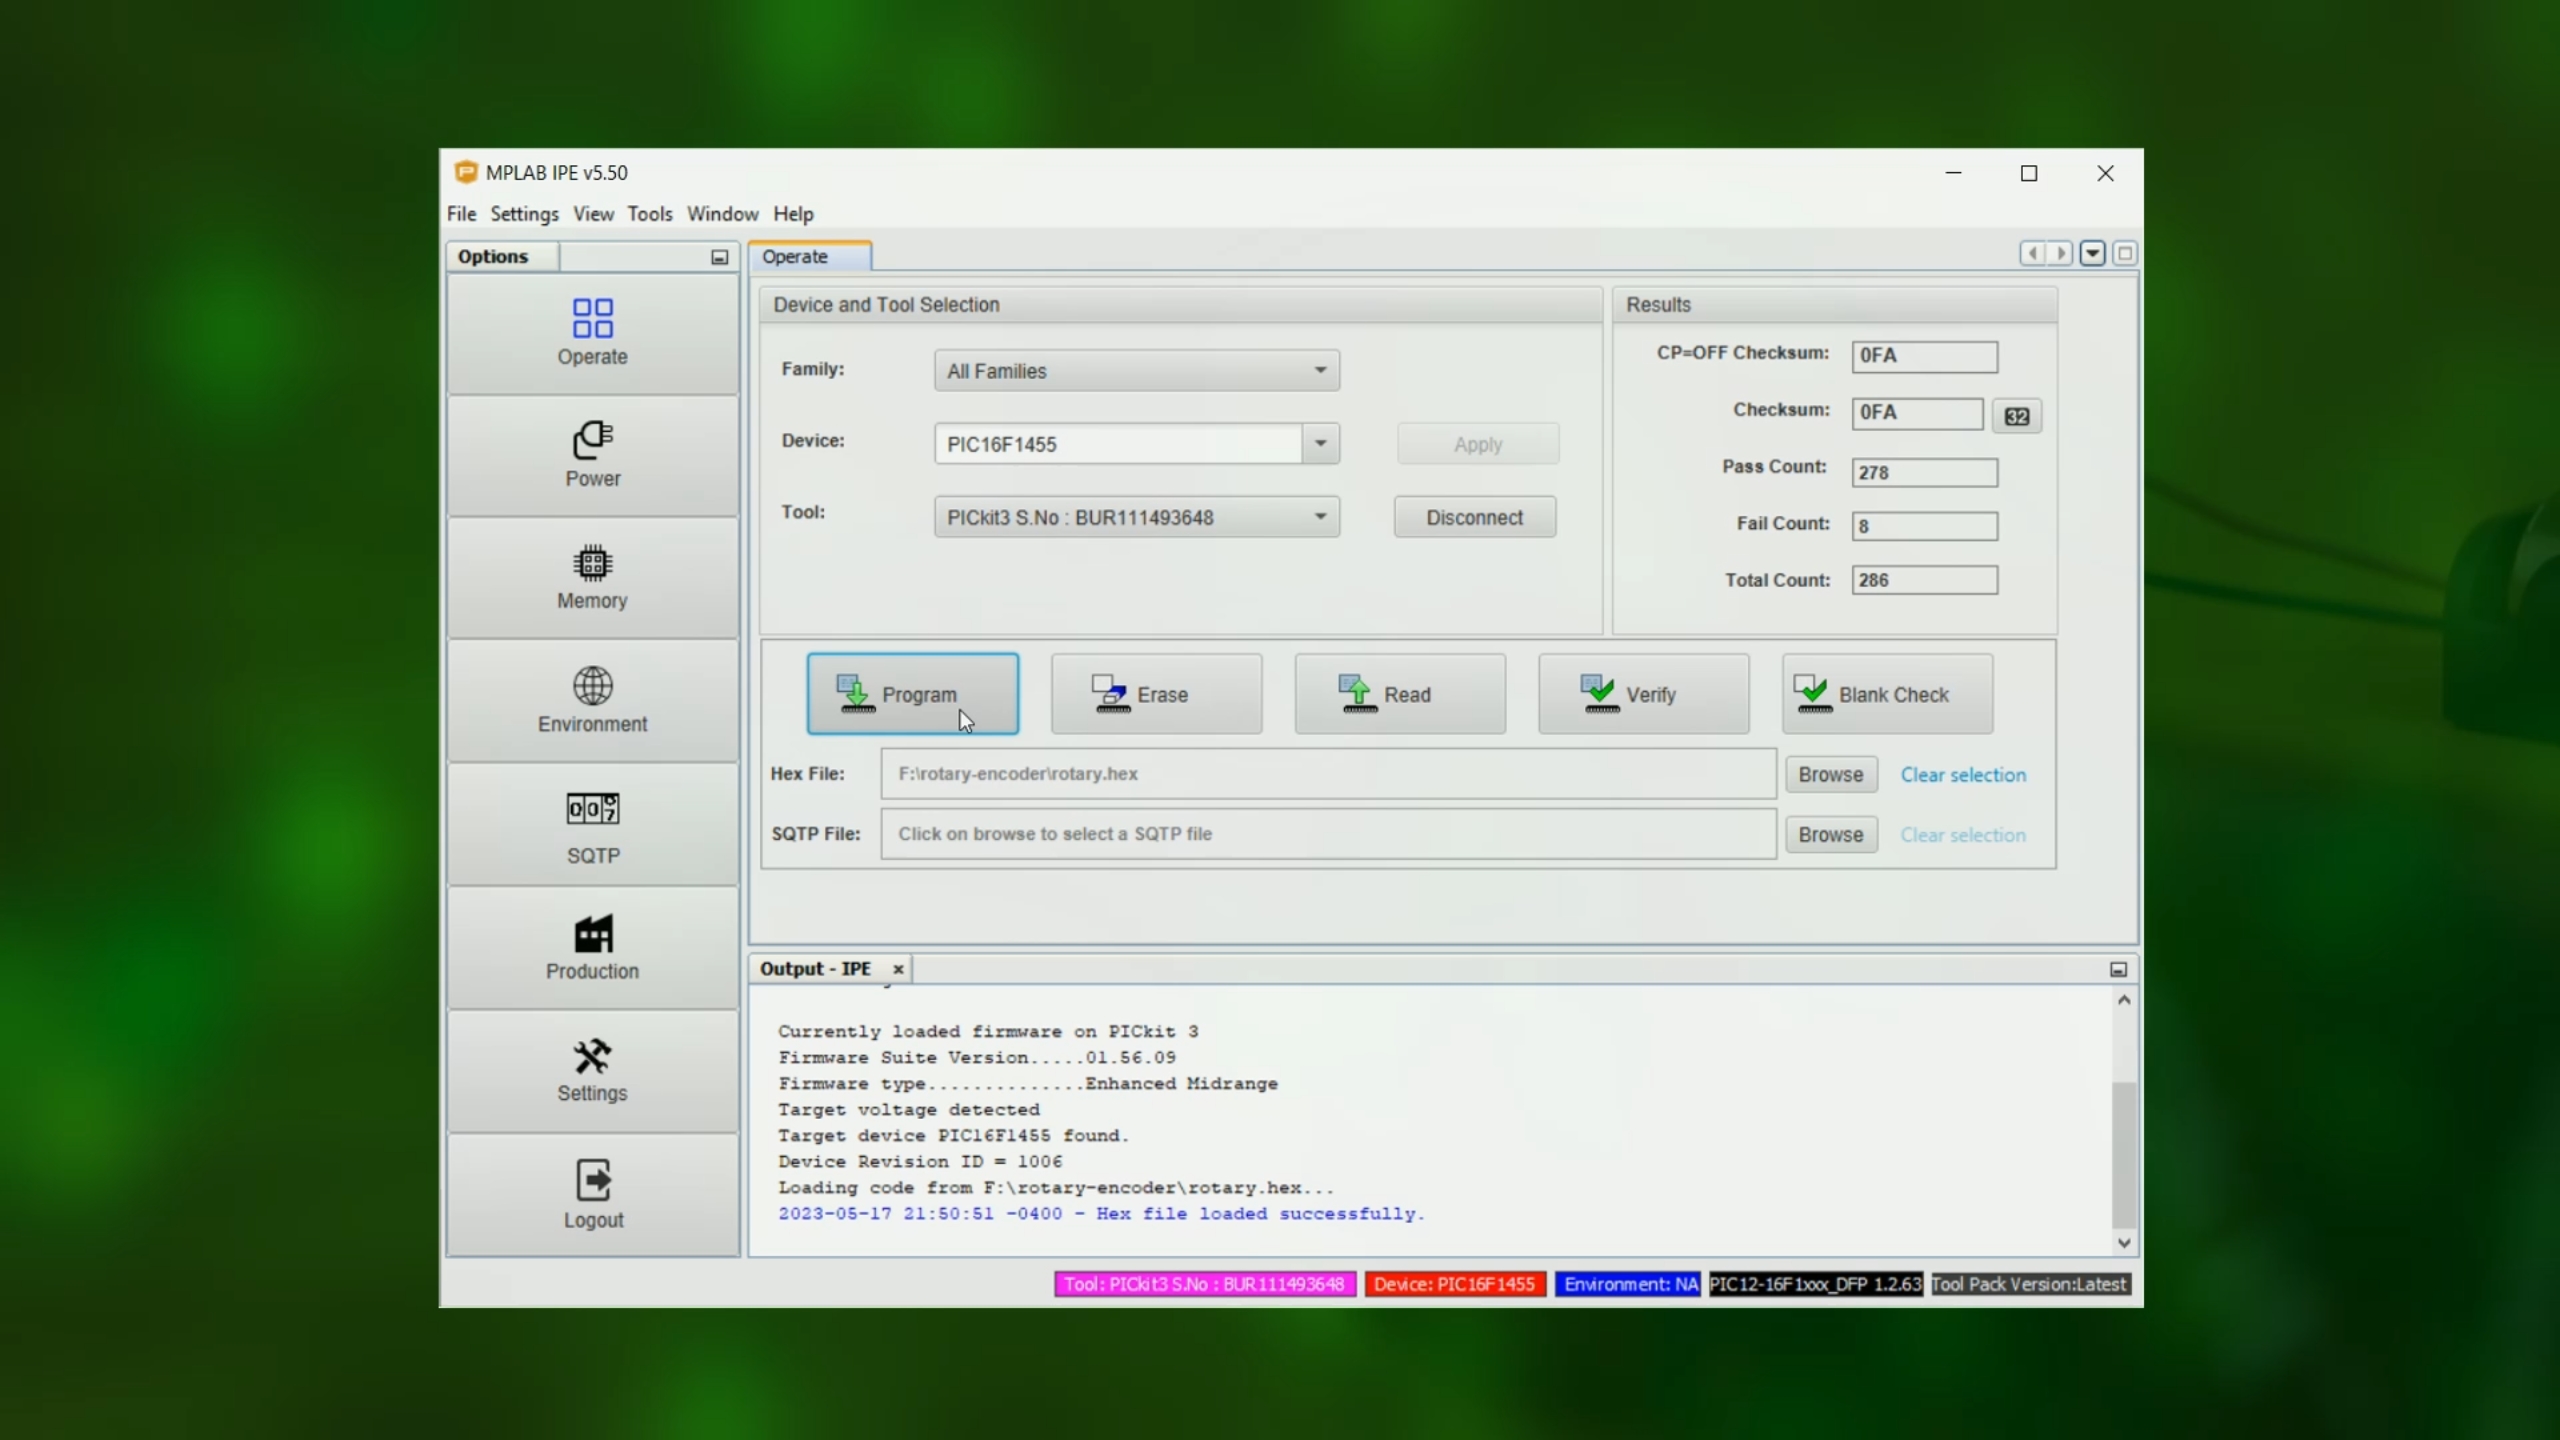Switch to Production mode

coord(592,947)
